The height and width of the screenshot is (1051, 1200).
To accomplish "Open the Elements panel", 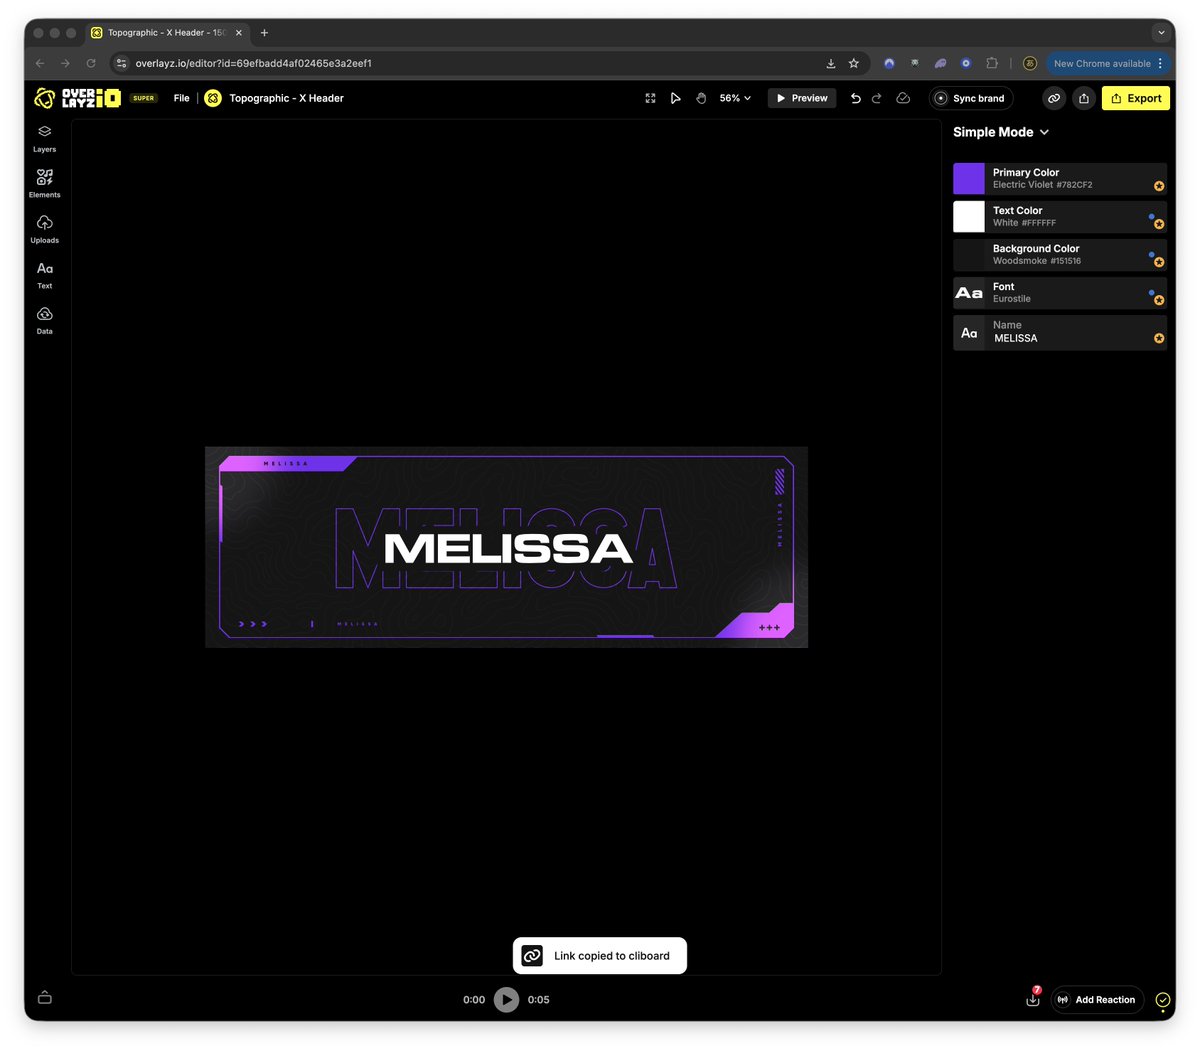I will tap(44, 183).
